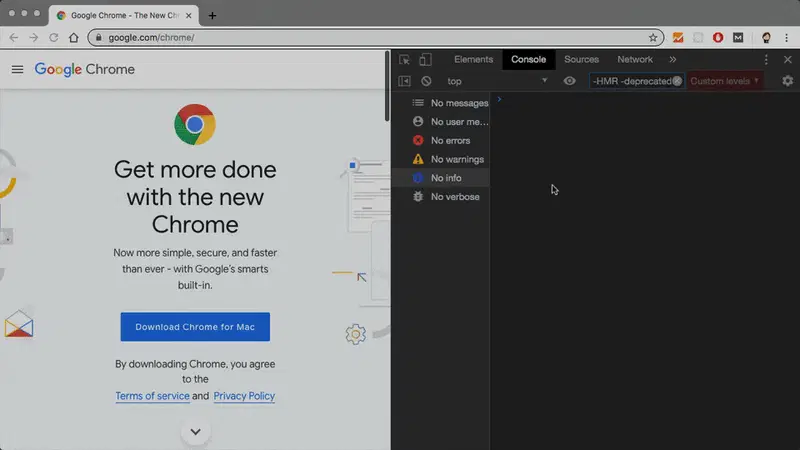
Task: Click the down chevron scroll button
Action: pos(195,432)
